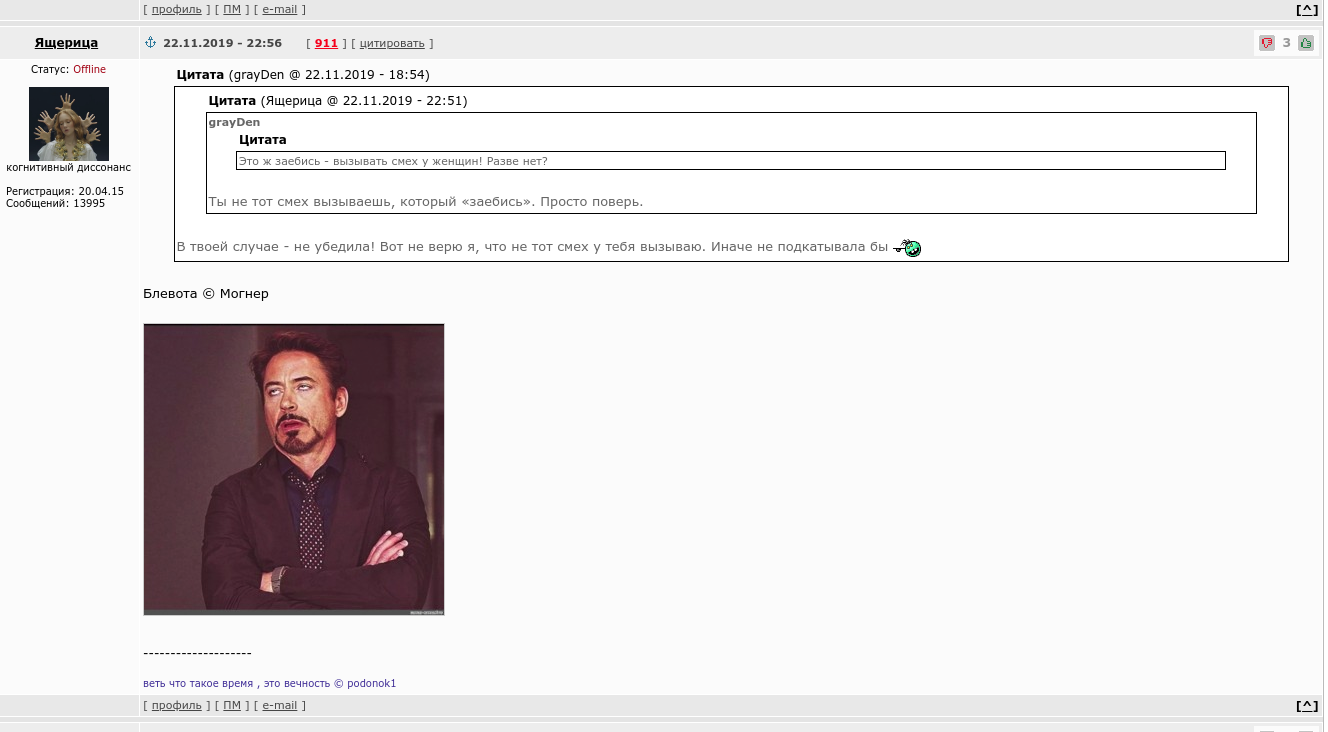Viewport: 1328px width, 732px height.
Task: Open the eye-rolling man image in the post
Action: pyautogui.click(x=294, y=469)
